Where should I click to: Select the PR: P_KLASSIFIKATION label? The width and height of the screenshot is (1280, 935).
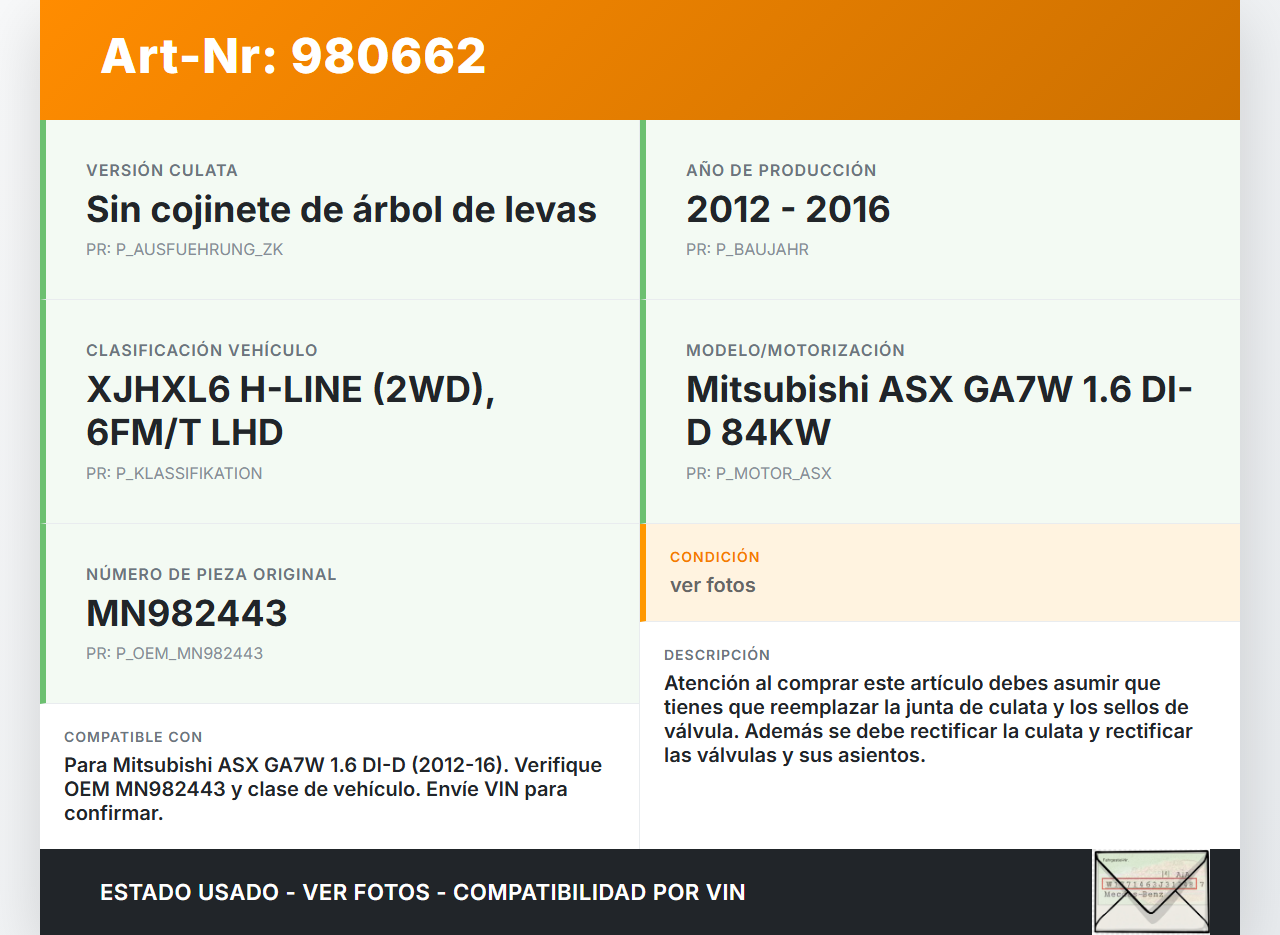point(175,473)
